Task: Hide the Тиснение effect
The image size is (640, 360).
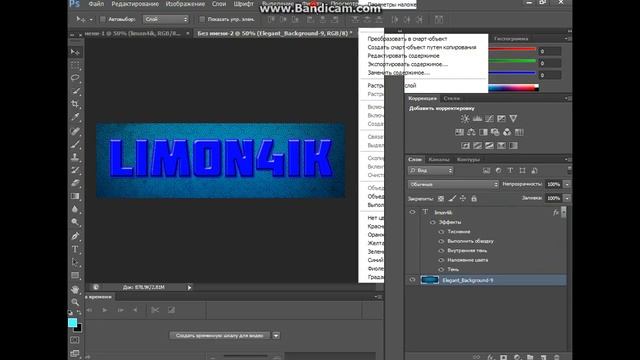Action: tap(441, 232)
